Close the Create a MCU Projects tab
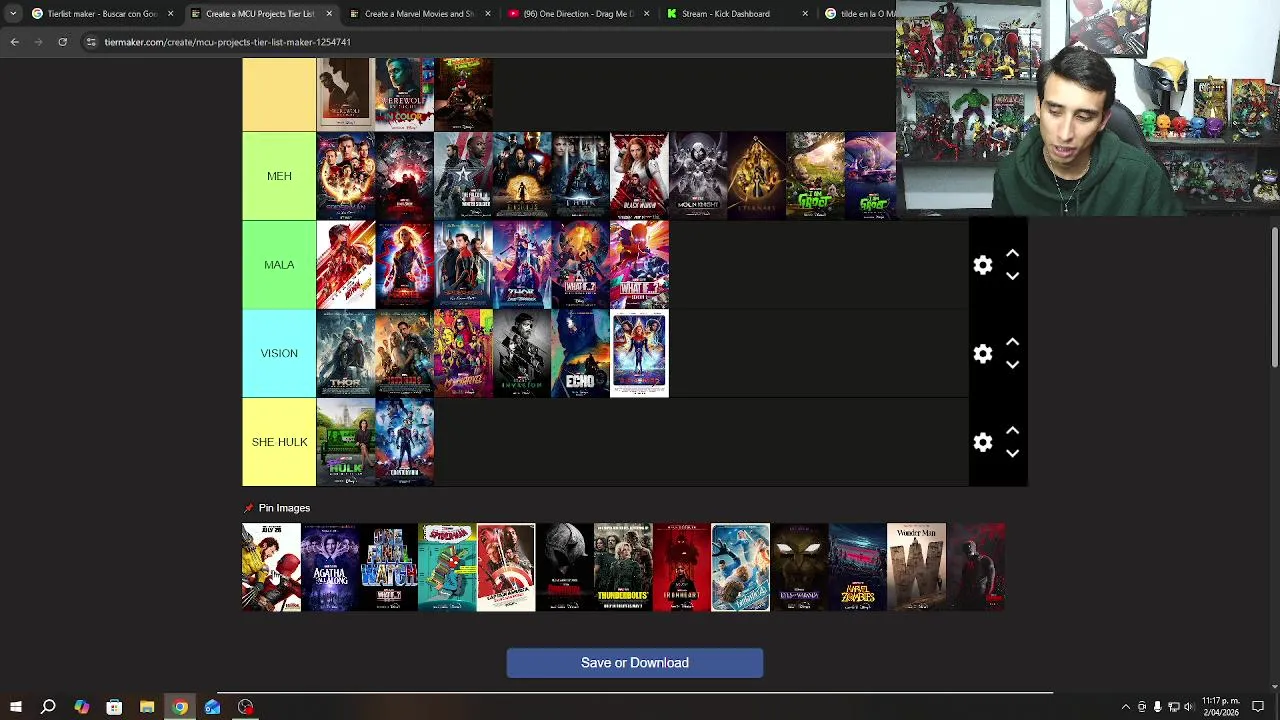 [x=329, y=14]
